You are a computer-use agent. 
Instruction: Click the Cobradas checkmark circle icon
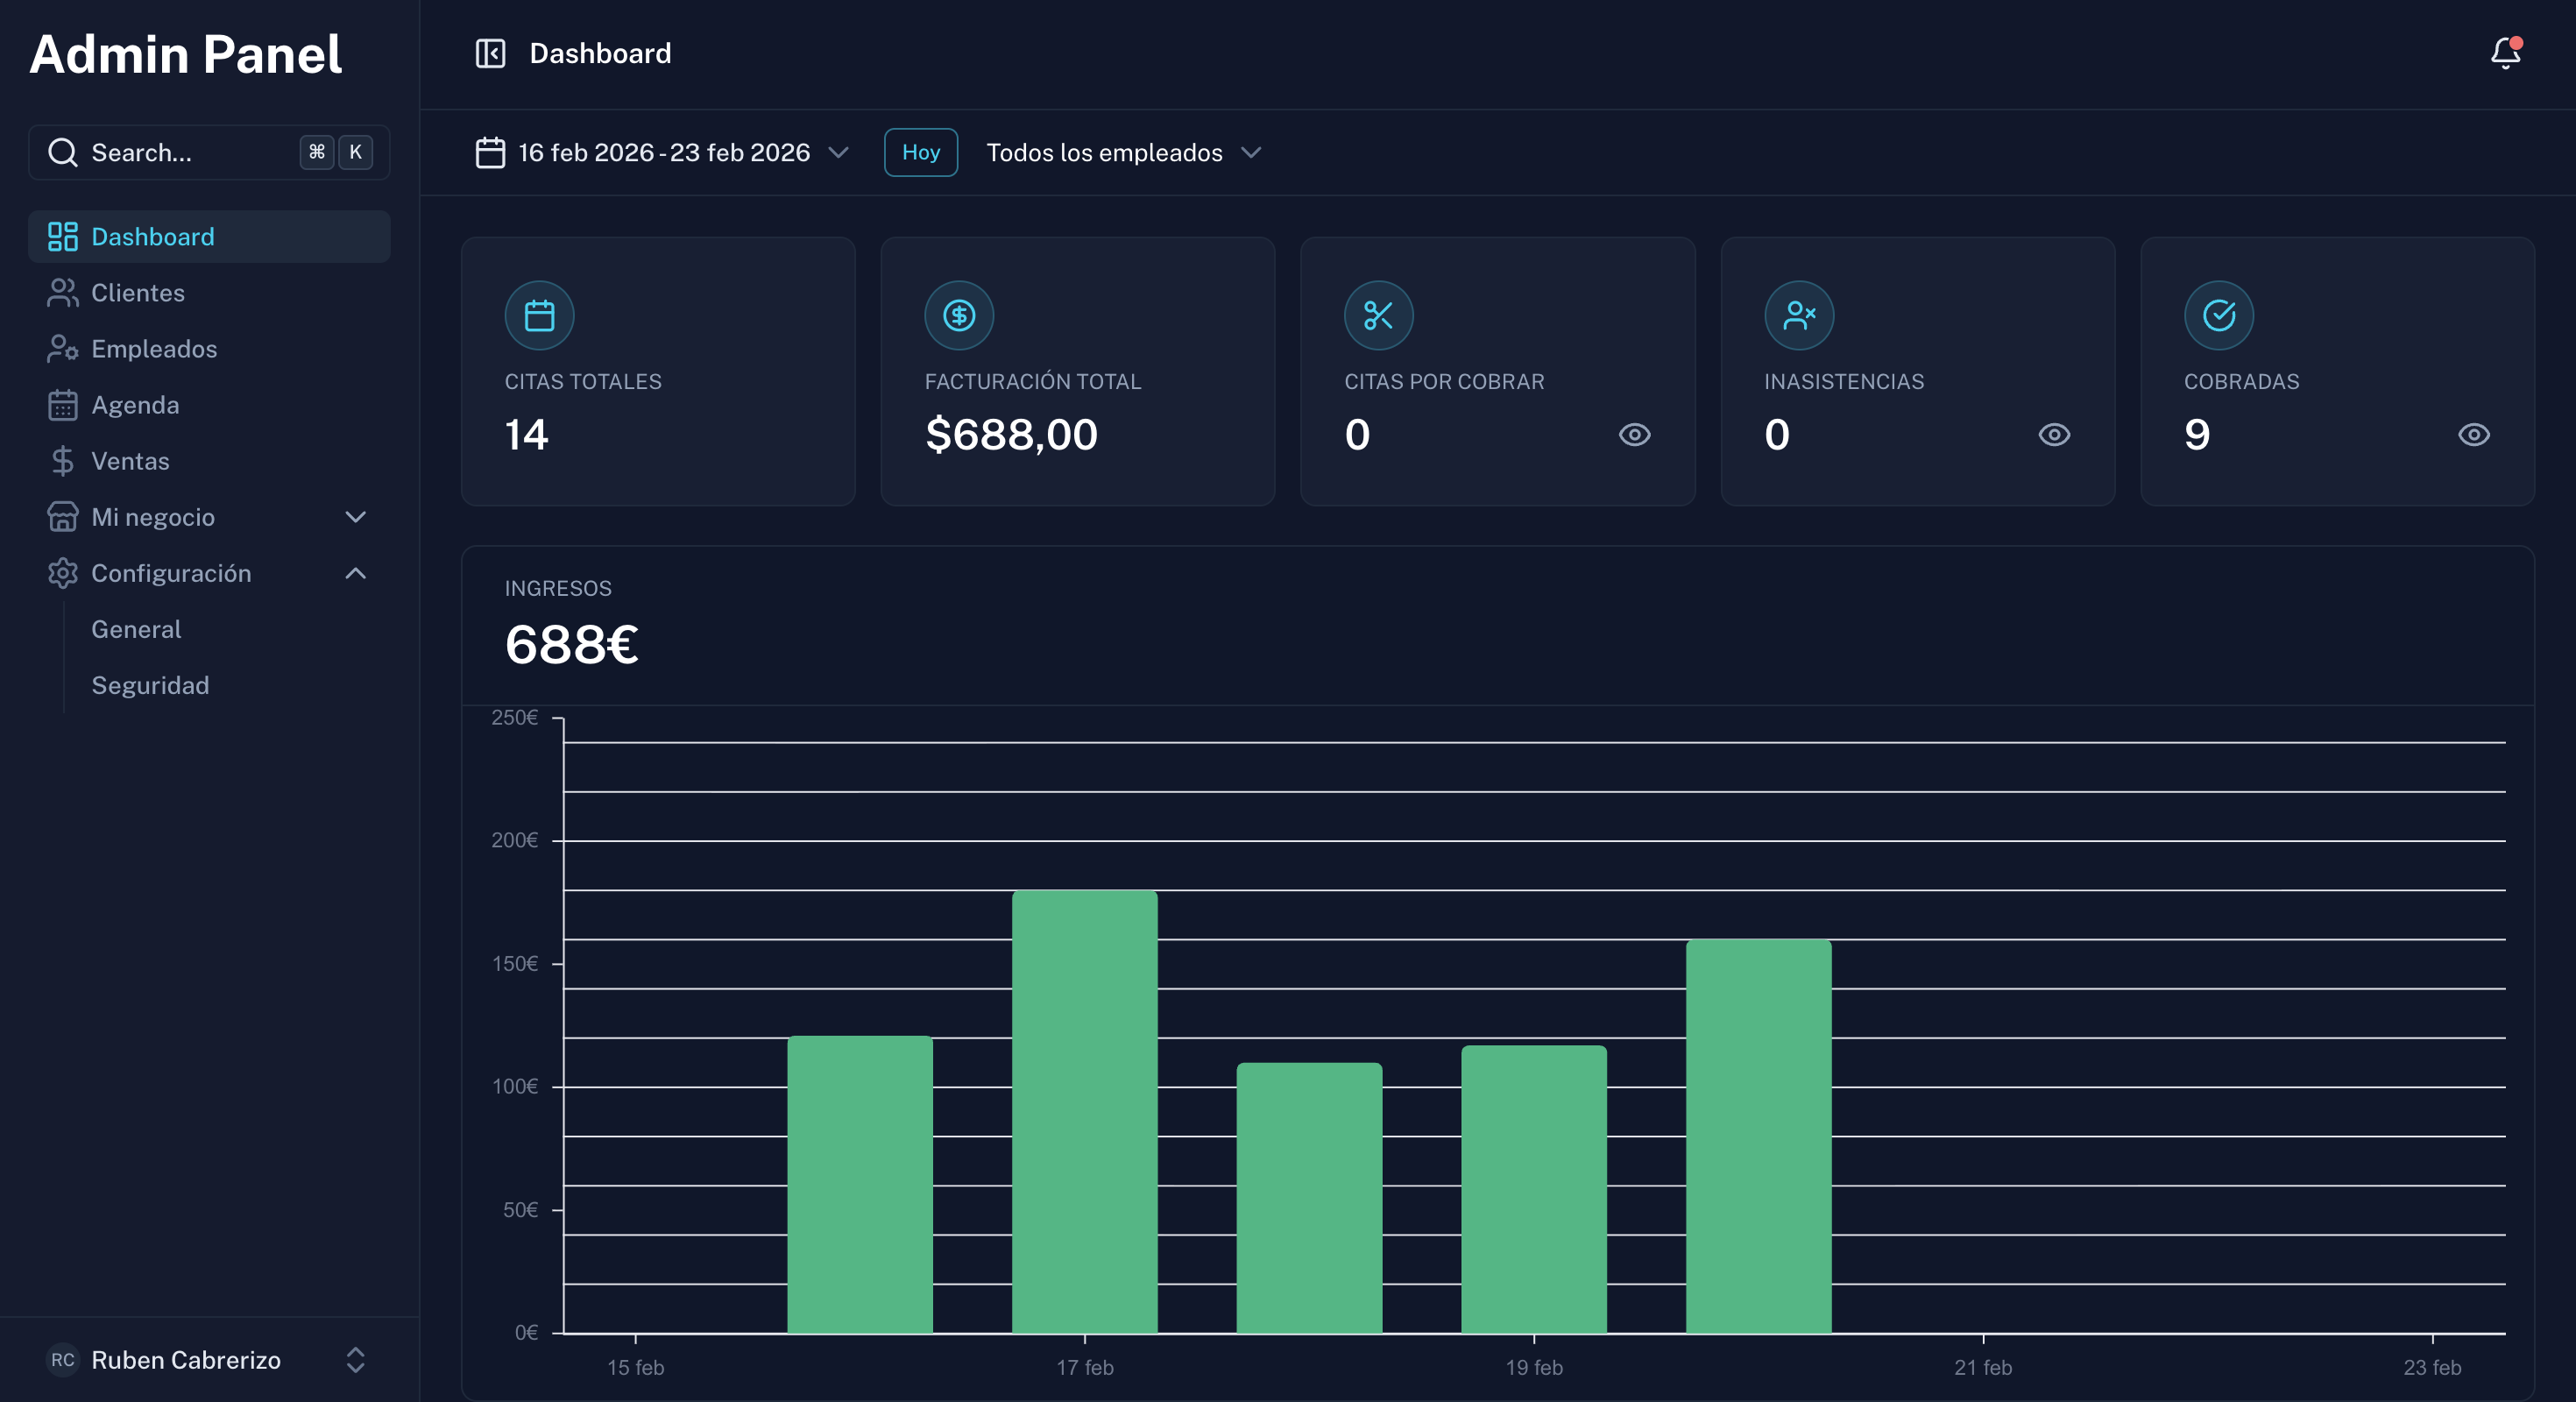click(2218, 316)
